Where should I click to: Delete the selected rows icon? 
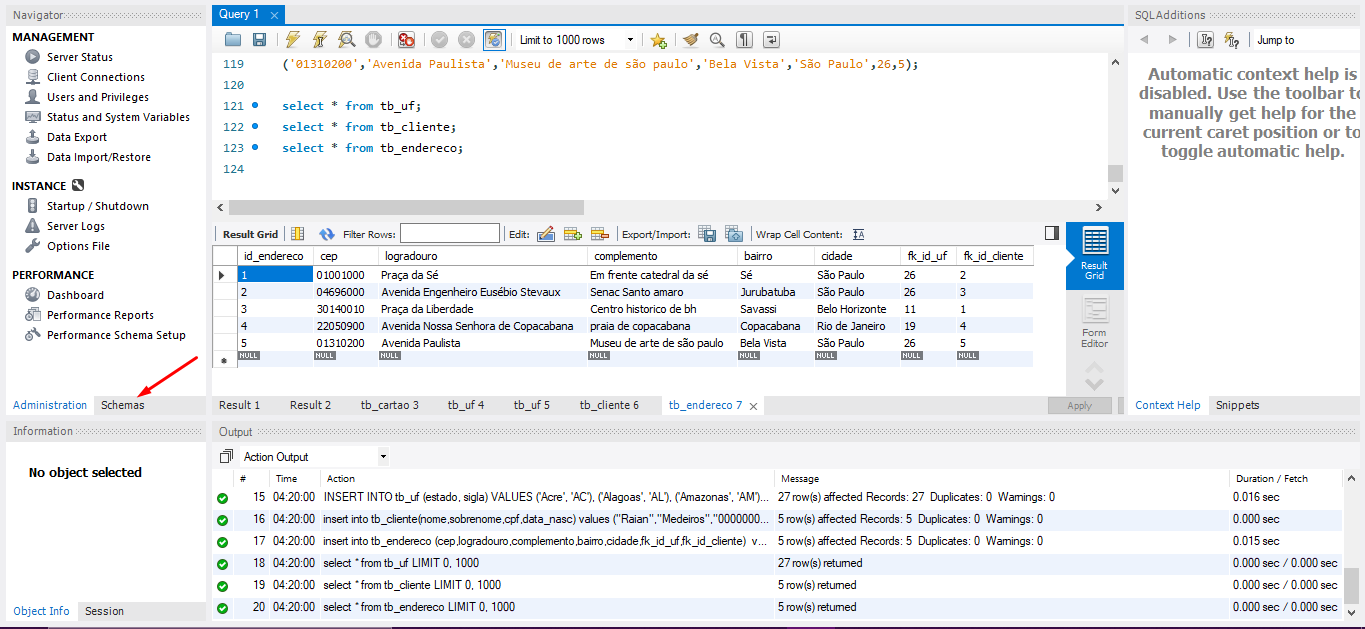tap(600, 234)
